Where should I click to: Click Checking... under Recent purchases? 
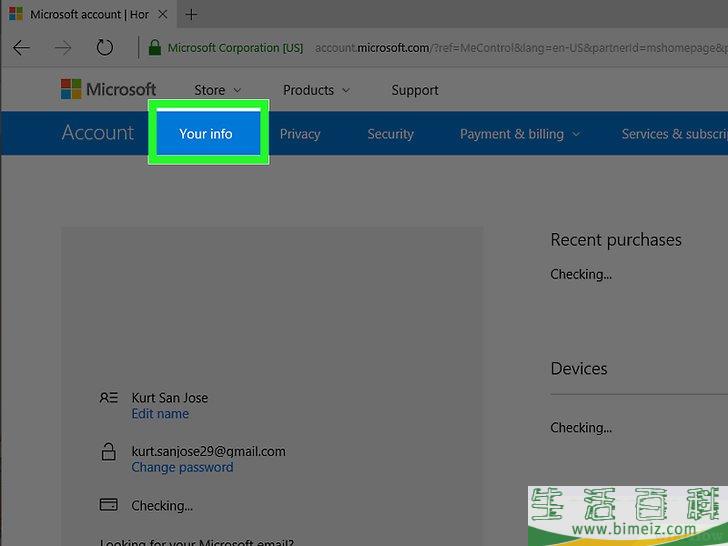[x=581, y=274]
